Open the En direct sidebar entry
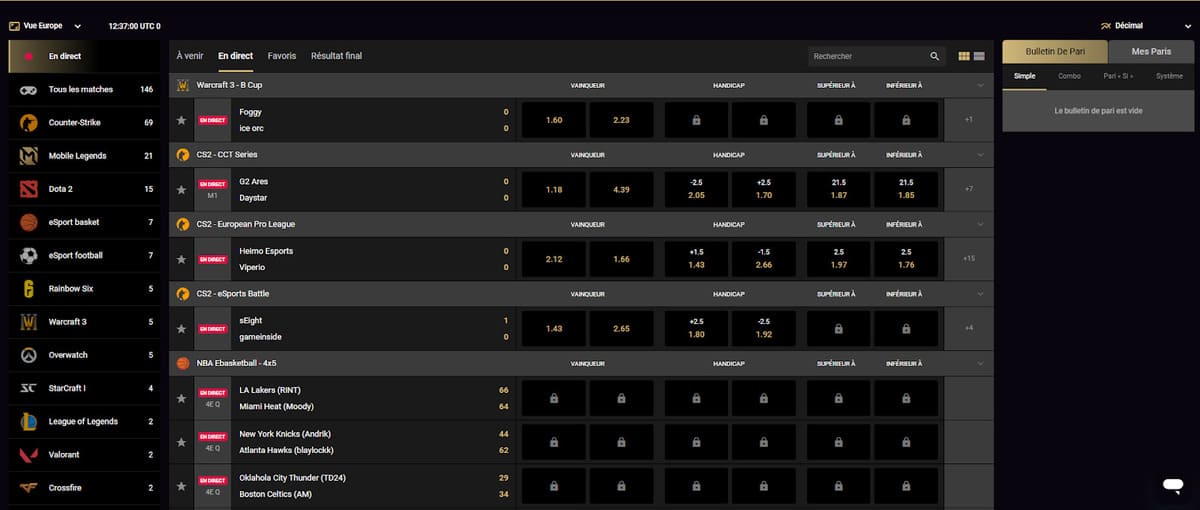This screenshot has width=1200, height=510. pos(84,56)
